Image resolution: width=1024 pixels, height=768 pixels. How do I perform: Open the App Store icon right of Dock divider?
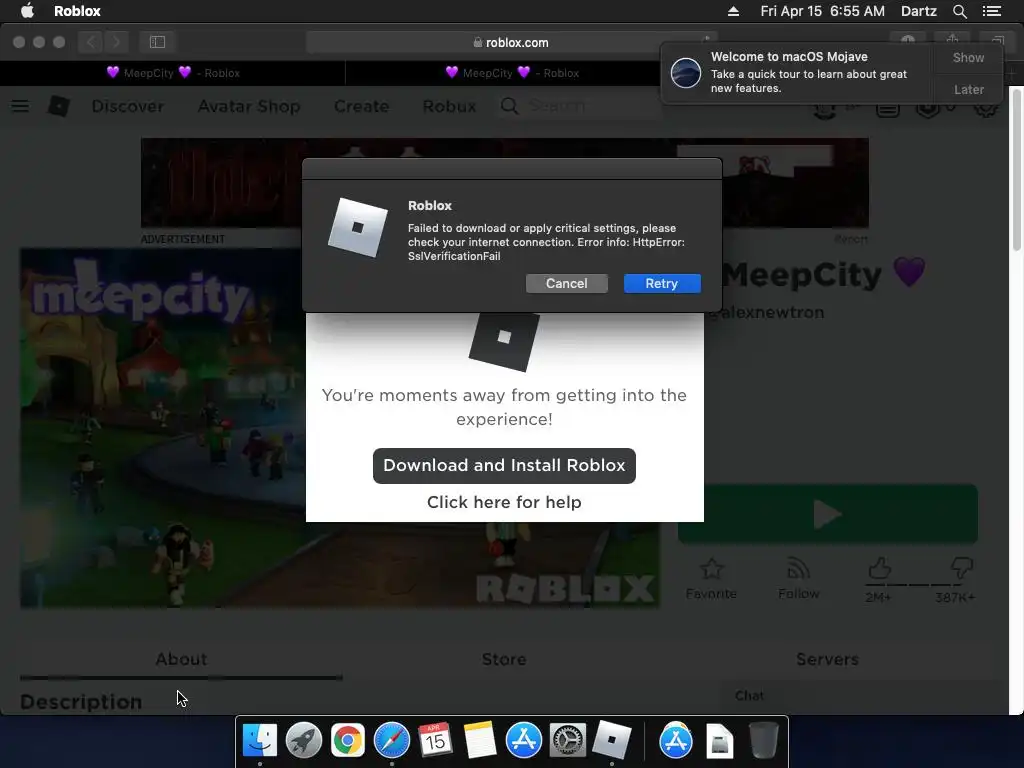675,741
